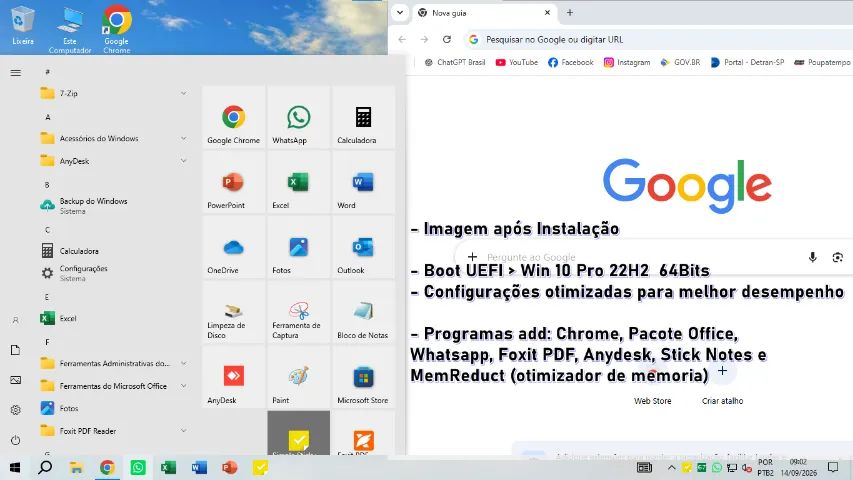The image size is (853, 480).
Task: Open Configurações in the app list
Action: click(114, 273)
